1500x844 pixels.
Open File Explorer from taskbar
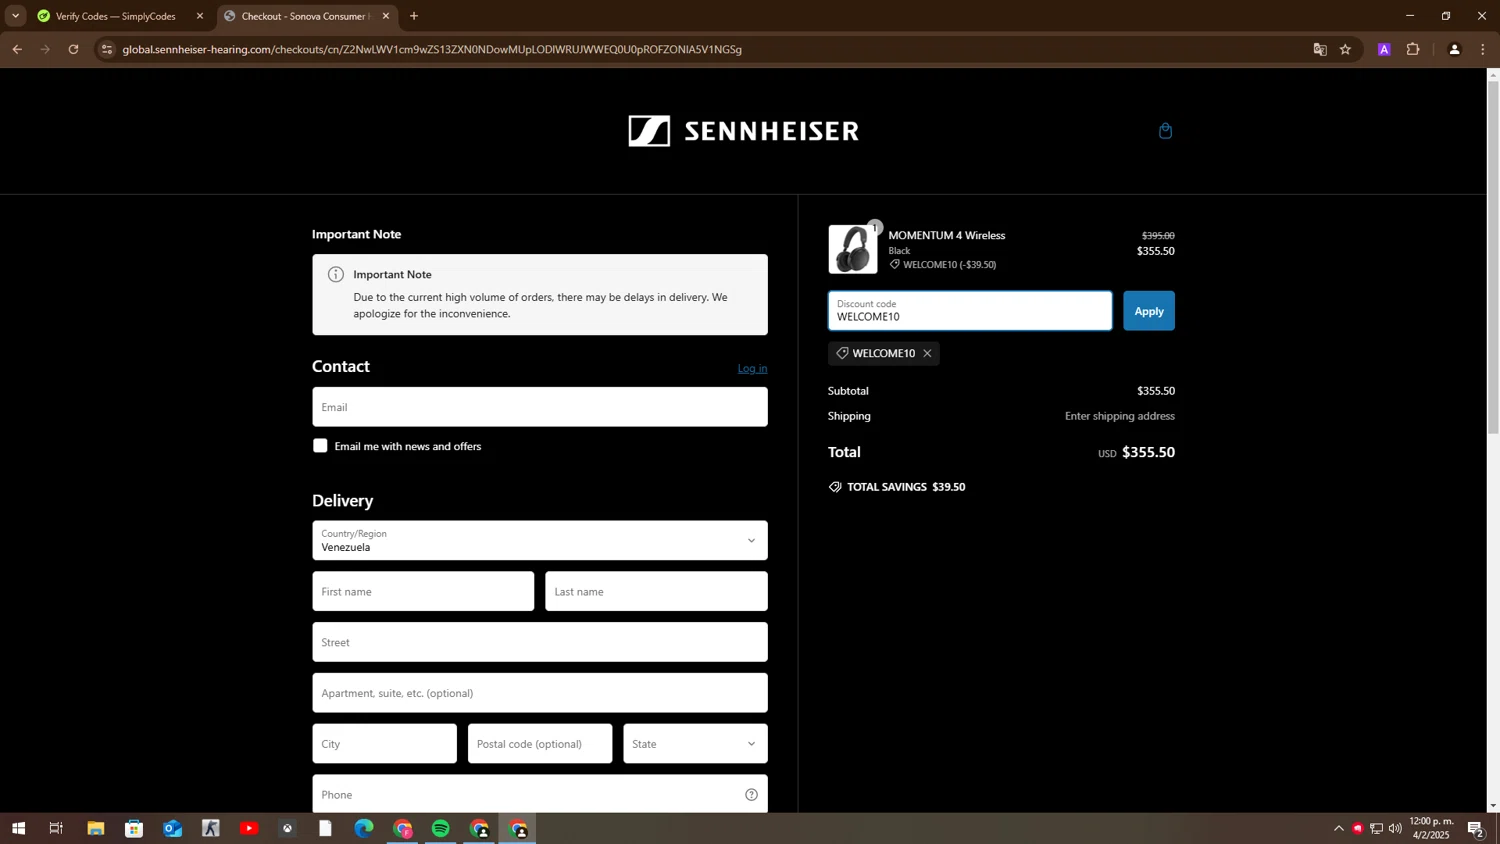pyautogui.click(x=95, y=828)
